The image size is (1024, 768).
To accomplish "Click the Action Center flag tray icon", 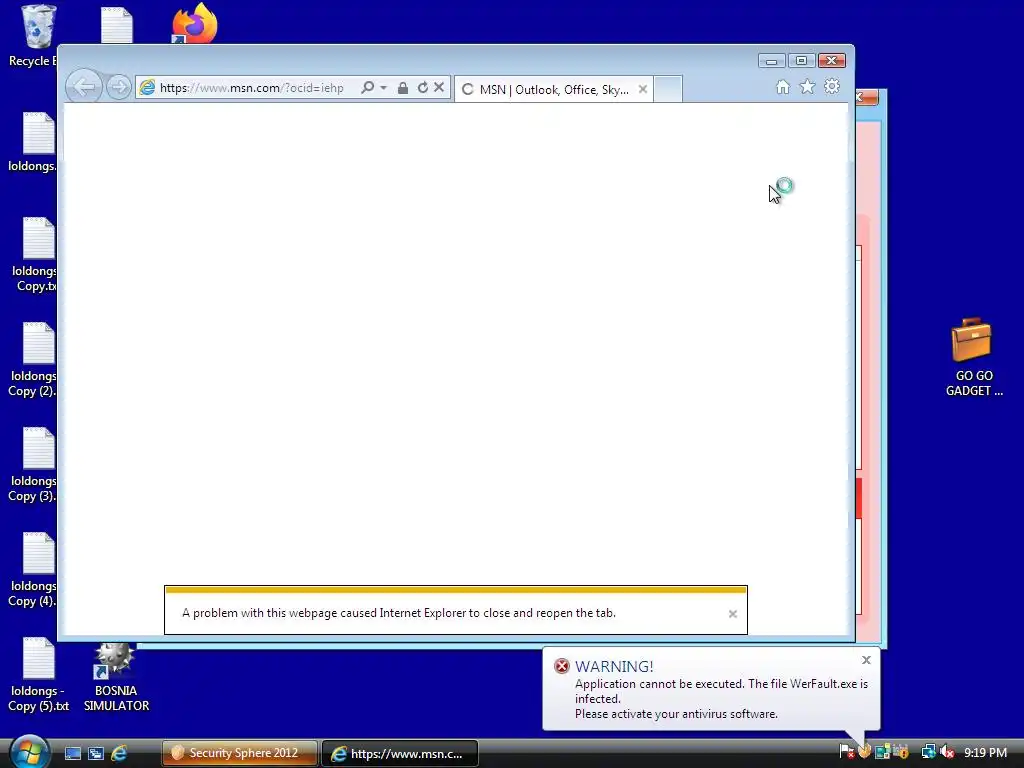I will click(846, 753).
